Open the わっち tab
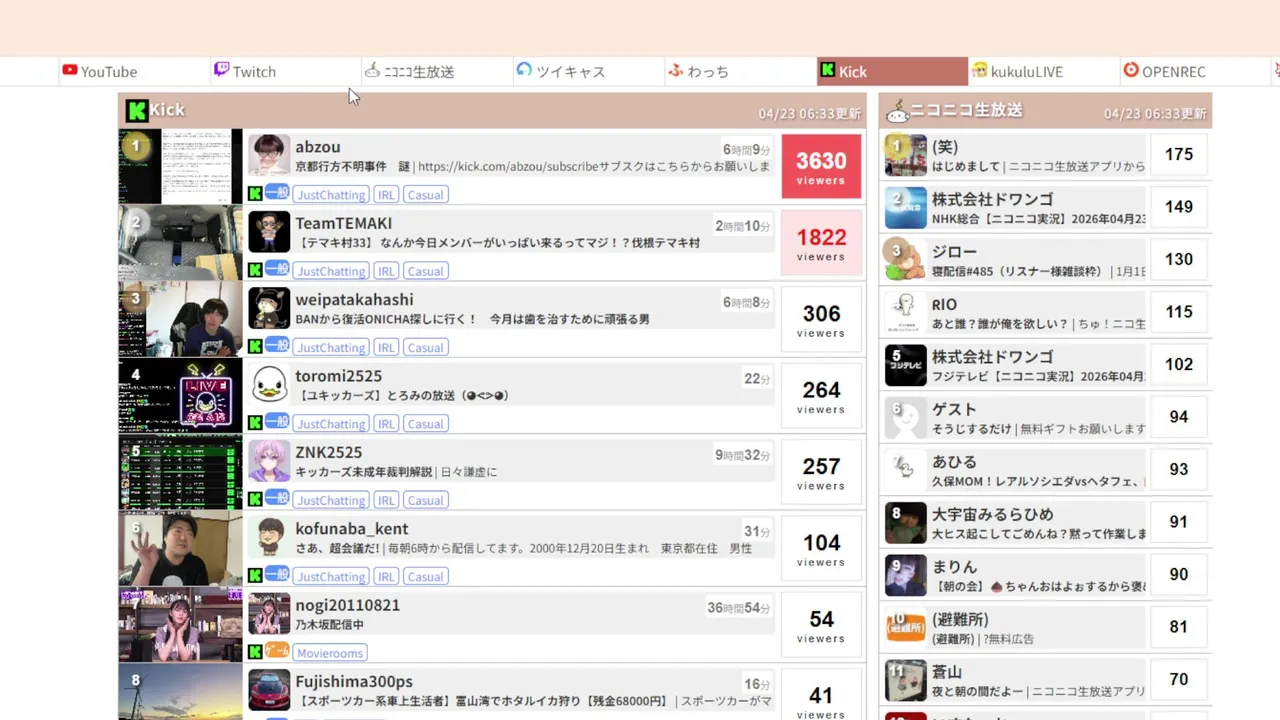 (741, 72)
